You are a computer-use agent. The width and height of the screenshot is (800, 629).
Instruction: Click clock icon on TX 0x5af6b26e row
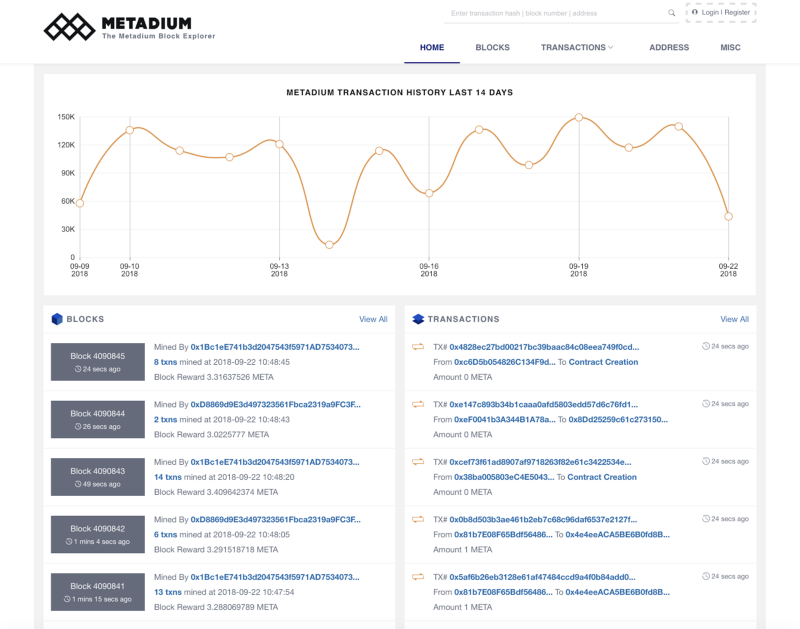click(706, 576)
